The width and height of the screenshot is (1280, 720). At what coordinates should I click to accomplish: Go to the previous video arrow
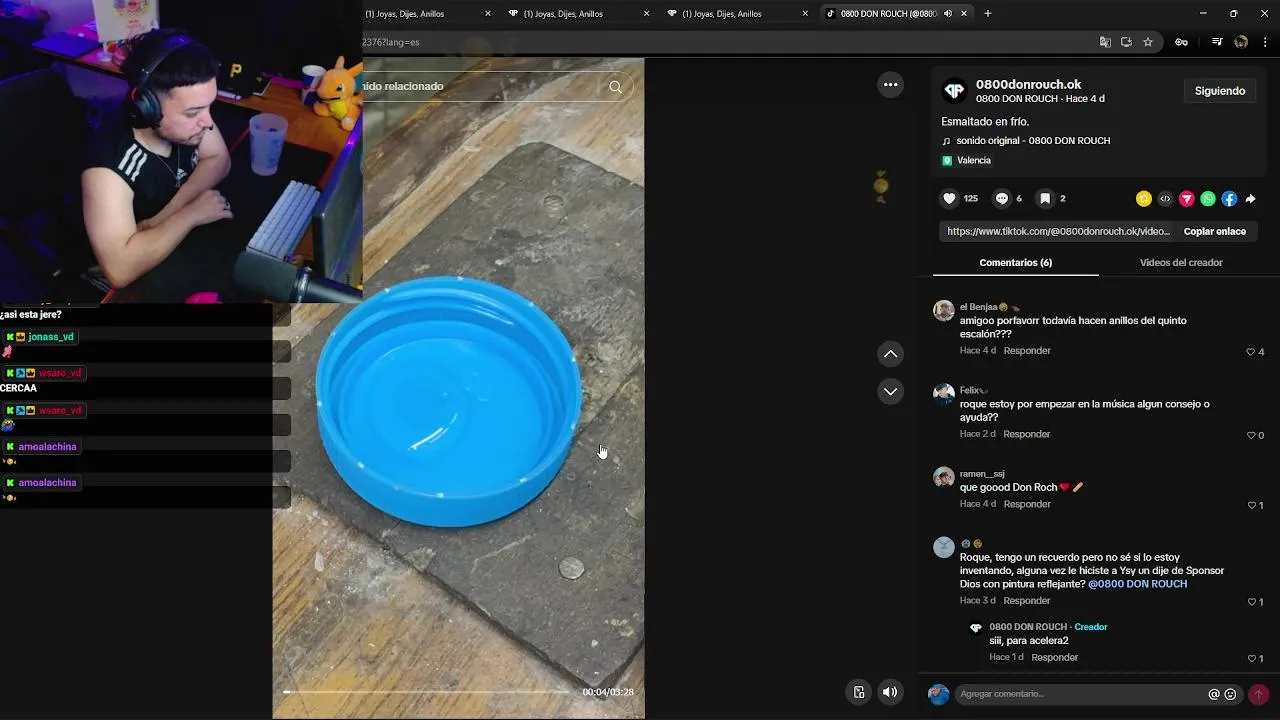pyautogui.click(x=891, y=354)
